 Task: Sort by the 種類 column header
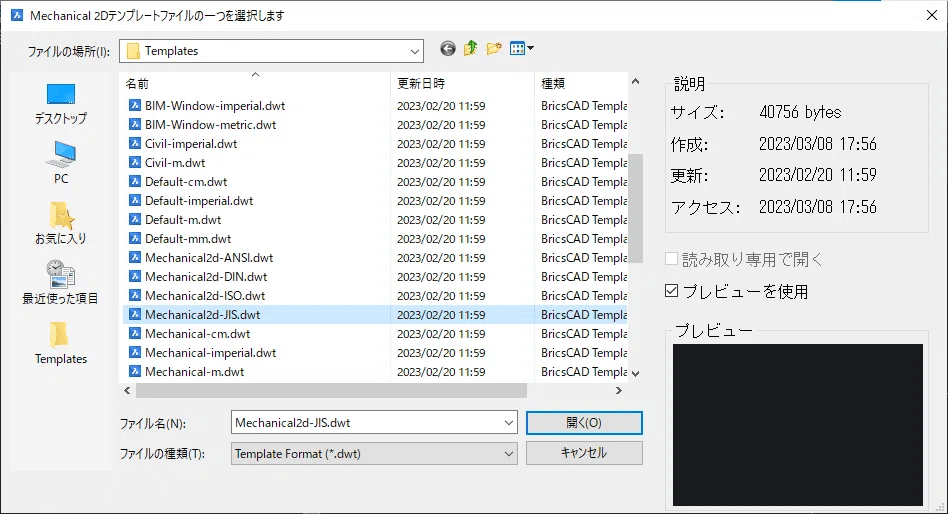coord(581,83)
